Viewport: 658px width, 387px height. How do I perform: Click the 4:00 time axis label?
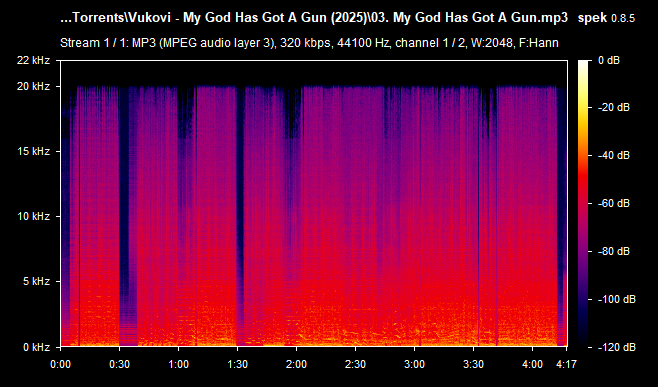(533, 364)
